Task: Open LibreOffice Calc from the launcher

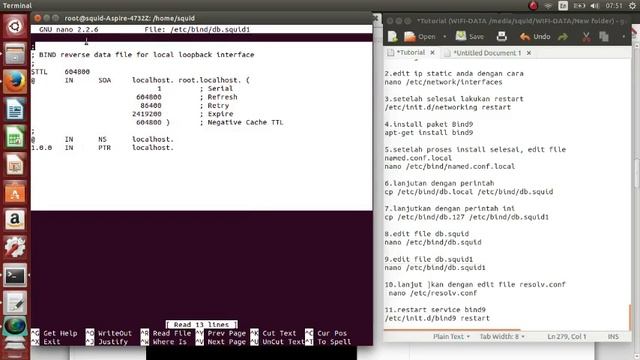Action: pos(15,137)
